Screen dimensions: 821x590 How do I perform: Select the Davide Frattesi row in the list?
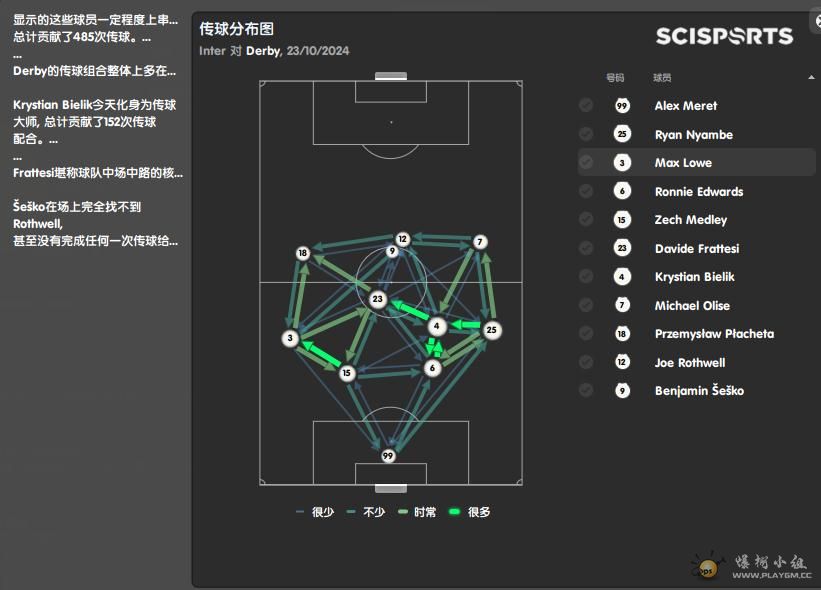(x=696, y=248)
